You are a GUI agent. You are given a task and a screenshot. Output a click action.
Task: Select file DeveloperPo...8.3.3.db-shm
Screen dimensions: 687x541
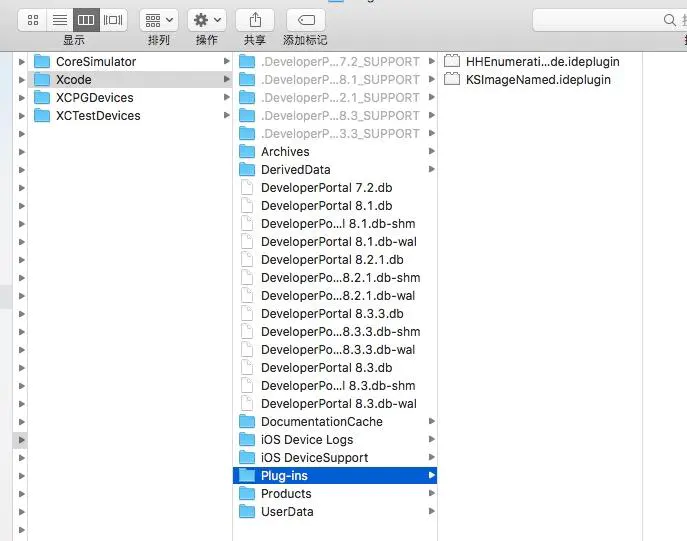335,332
